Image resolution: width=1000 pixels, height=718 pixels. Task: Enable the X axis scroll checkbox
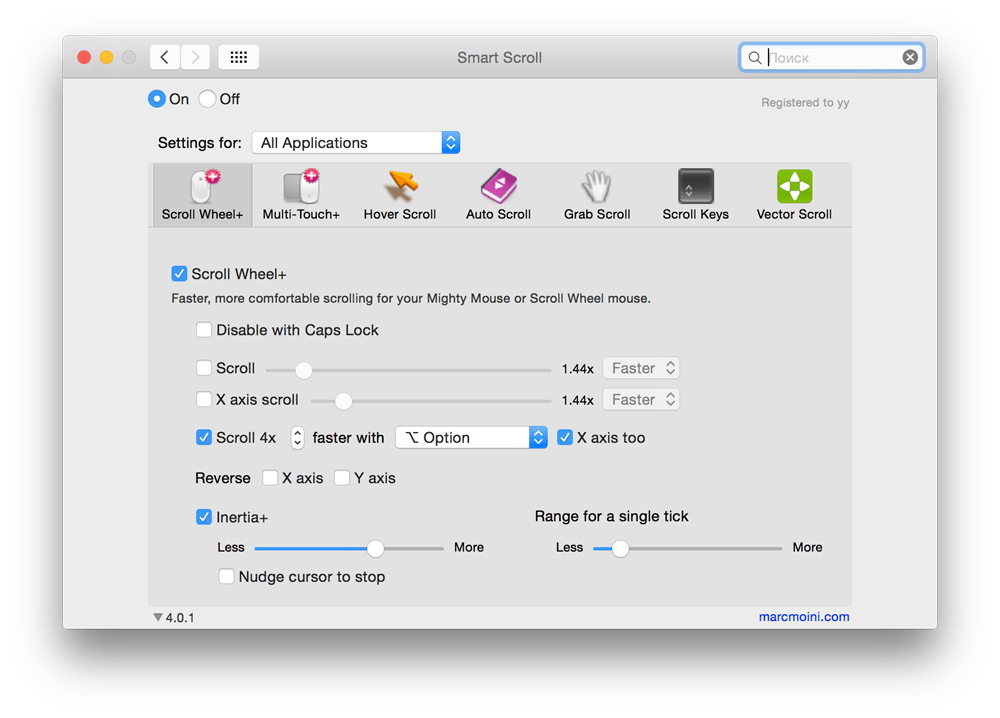point(203,399)
